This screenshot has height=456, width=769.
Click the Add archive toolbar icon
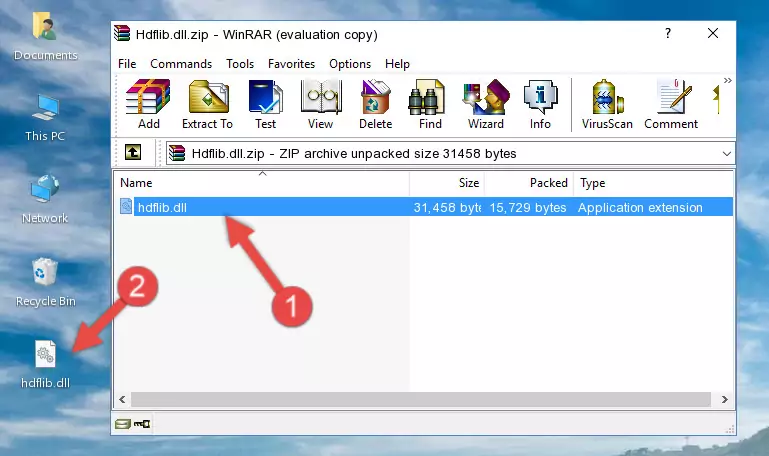tap(148, 104)
